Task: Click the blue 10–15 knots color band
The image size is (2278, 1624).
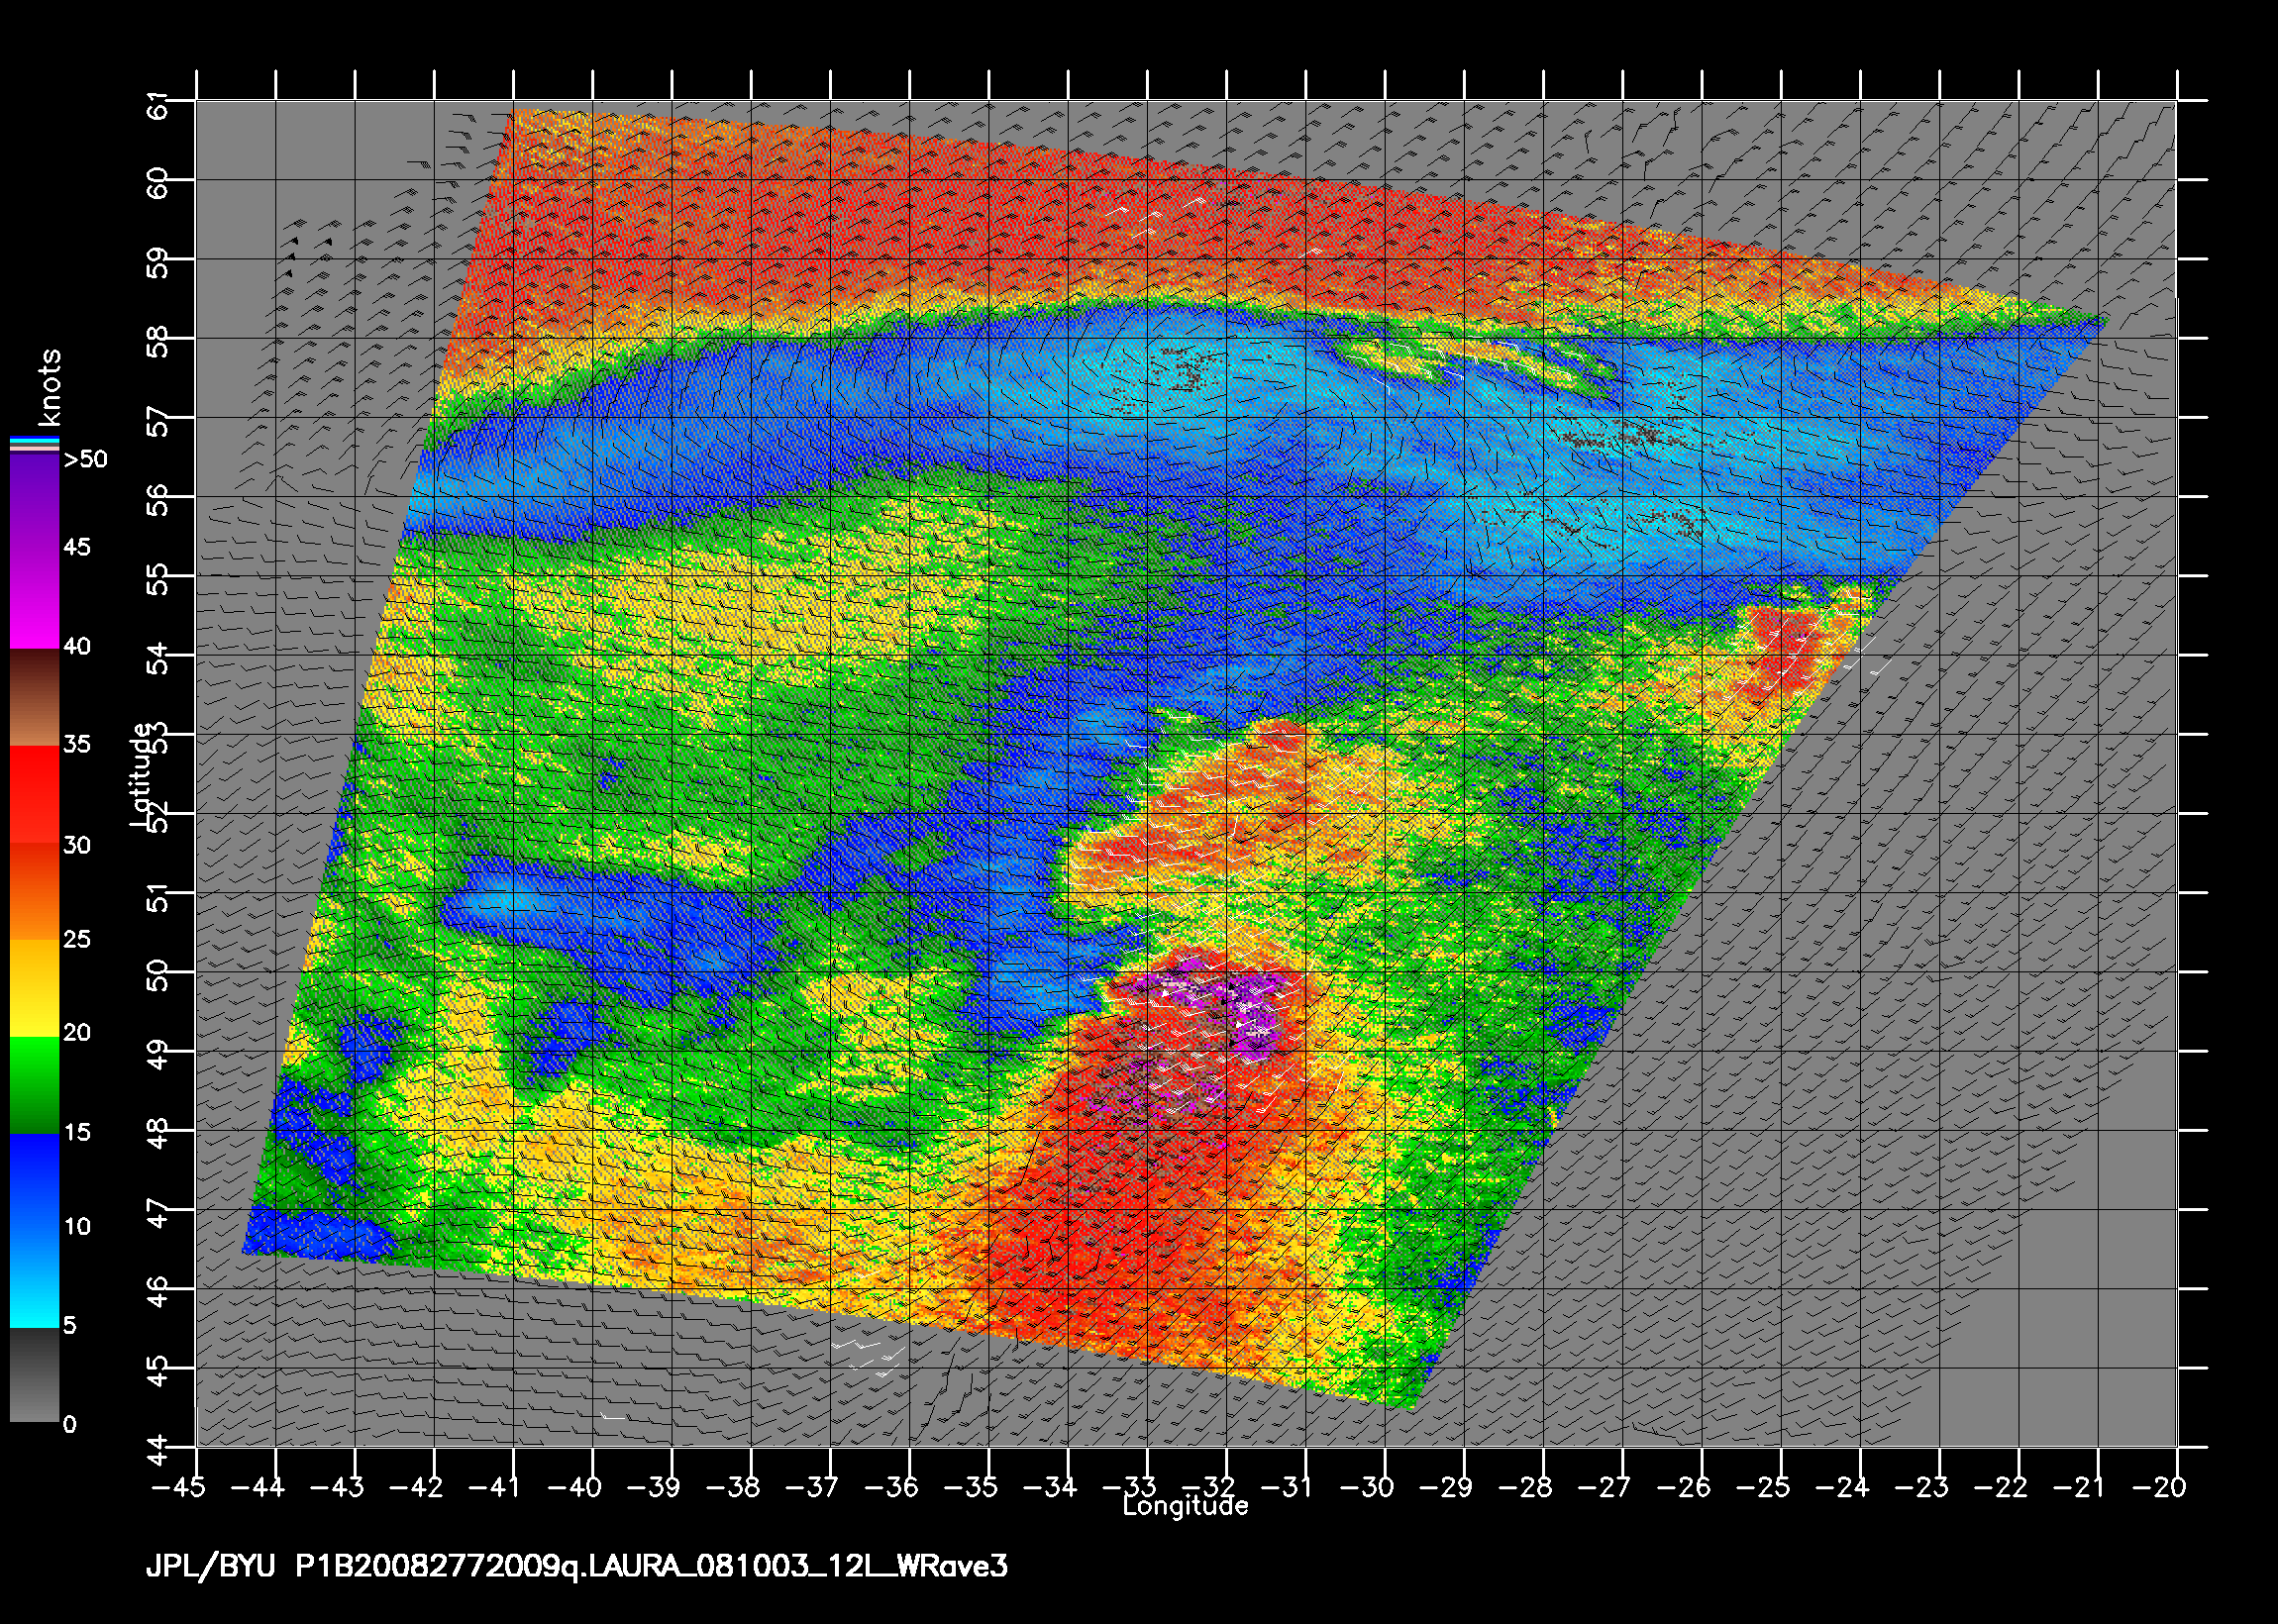Action: click(34, 1182)
